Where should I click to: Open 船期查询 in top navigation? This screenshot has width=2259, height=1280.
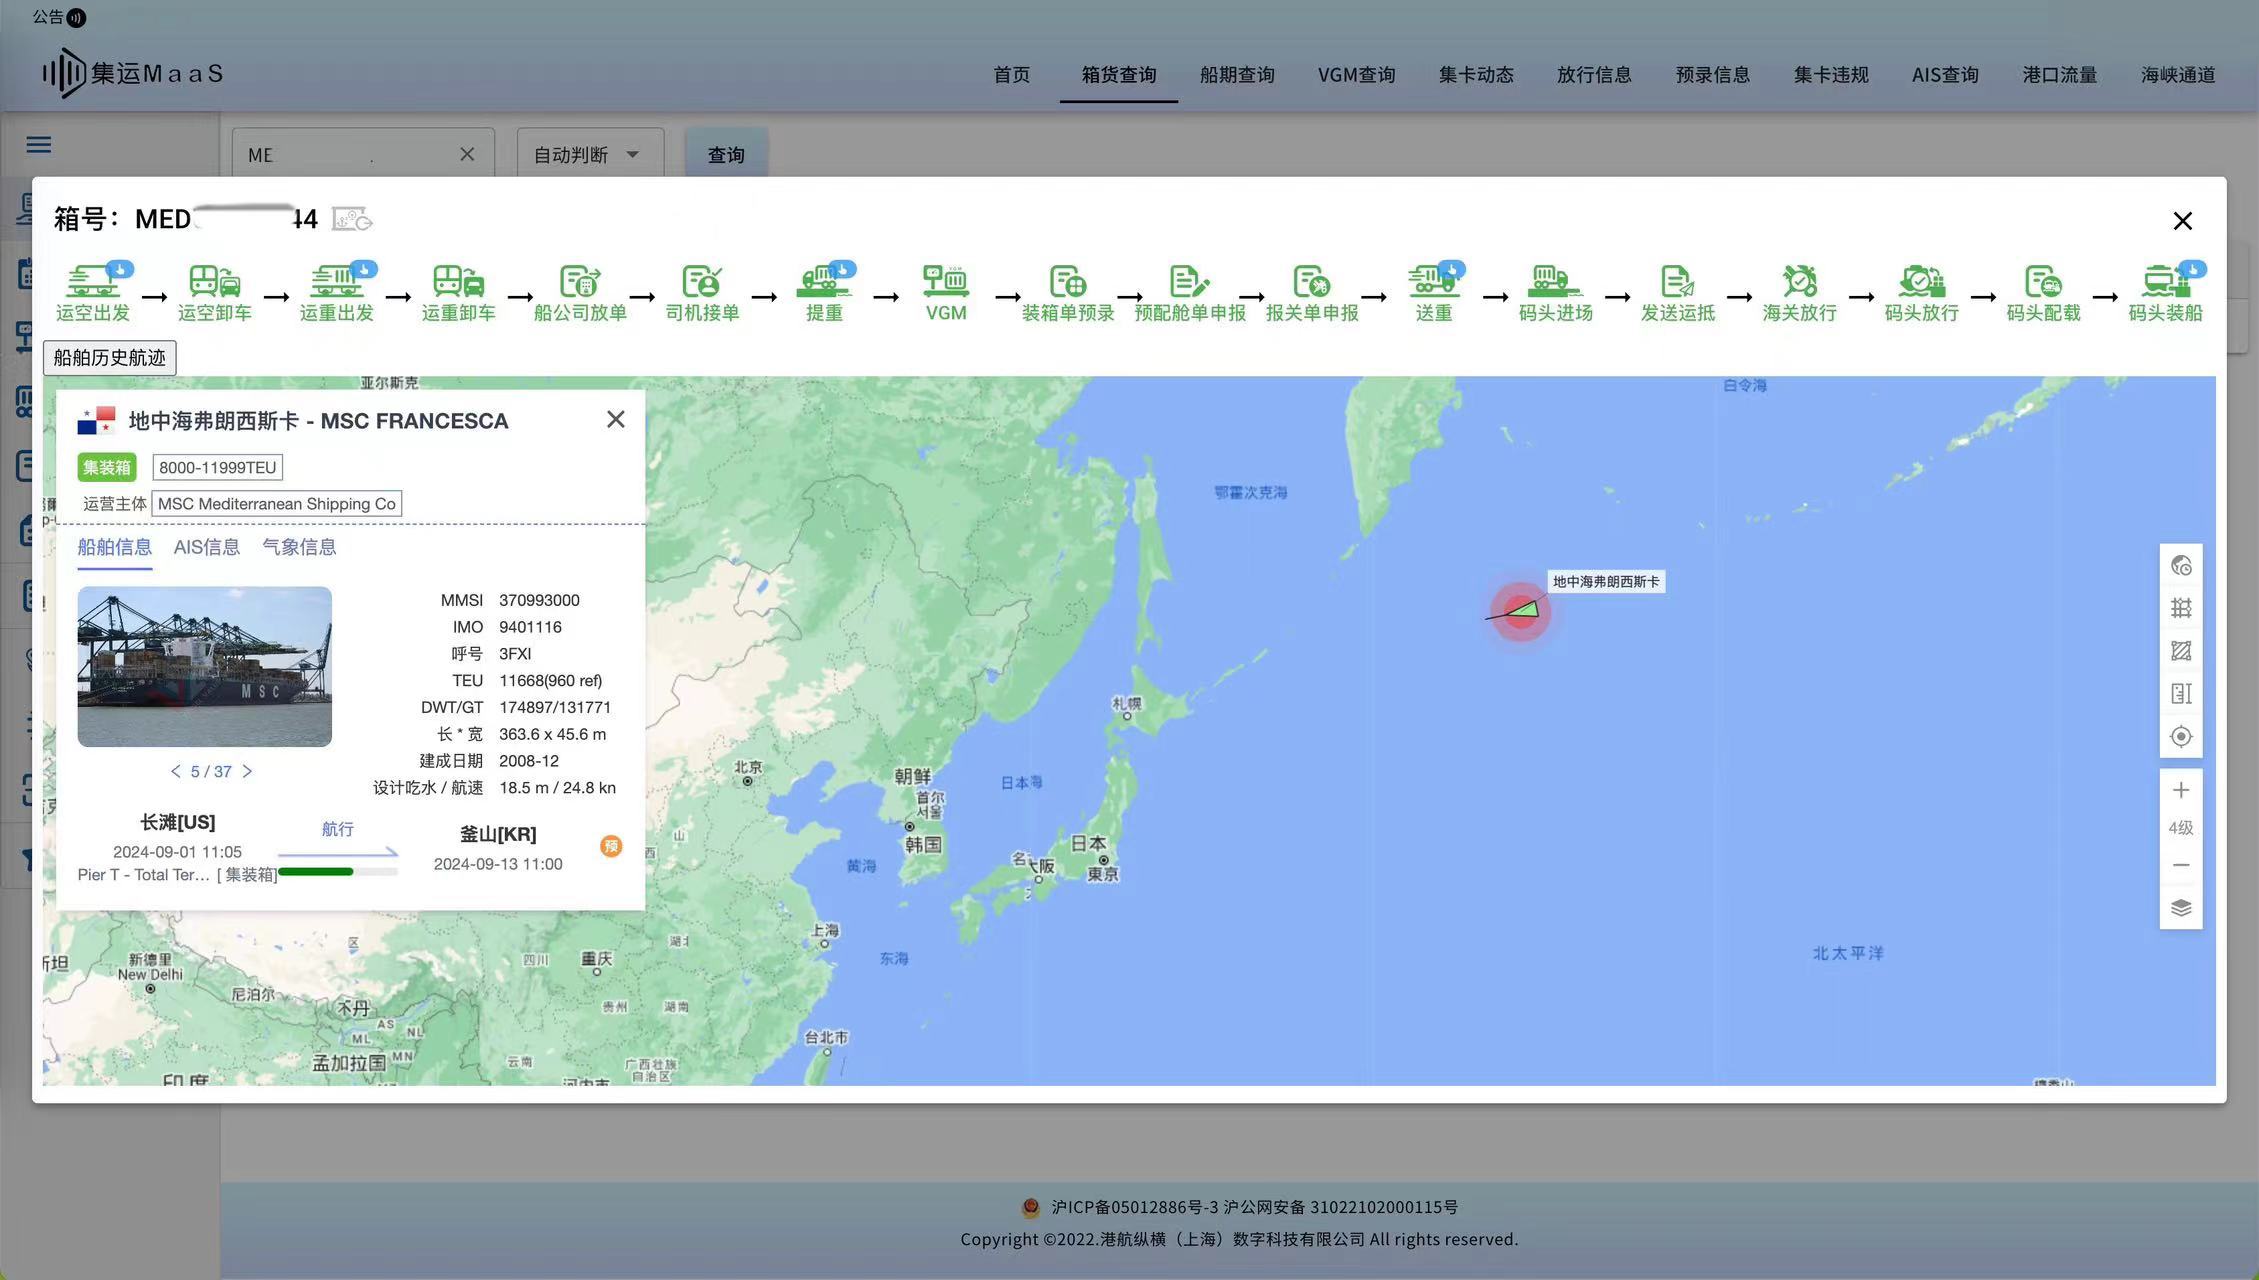coord(1237,75)
